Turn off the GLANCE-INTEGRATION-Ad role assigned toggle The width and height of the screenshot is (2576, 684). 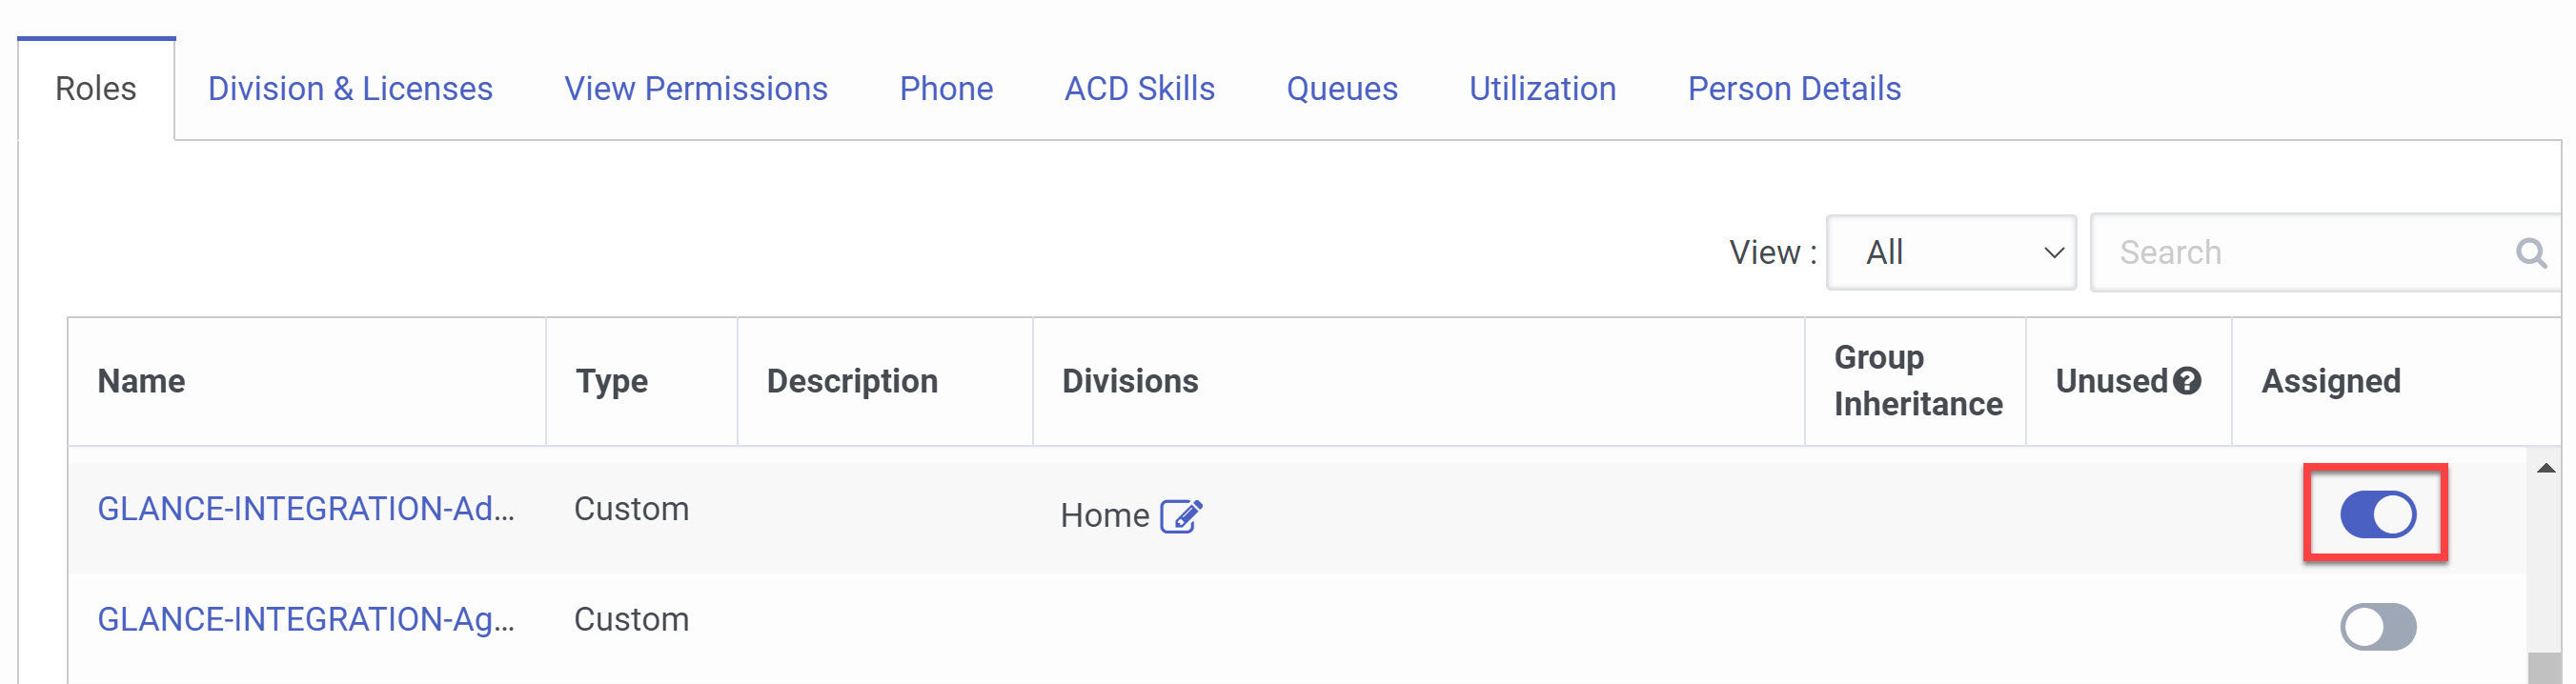click(2377, 515)
